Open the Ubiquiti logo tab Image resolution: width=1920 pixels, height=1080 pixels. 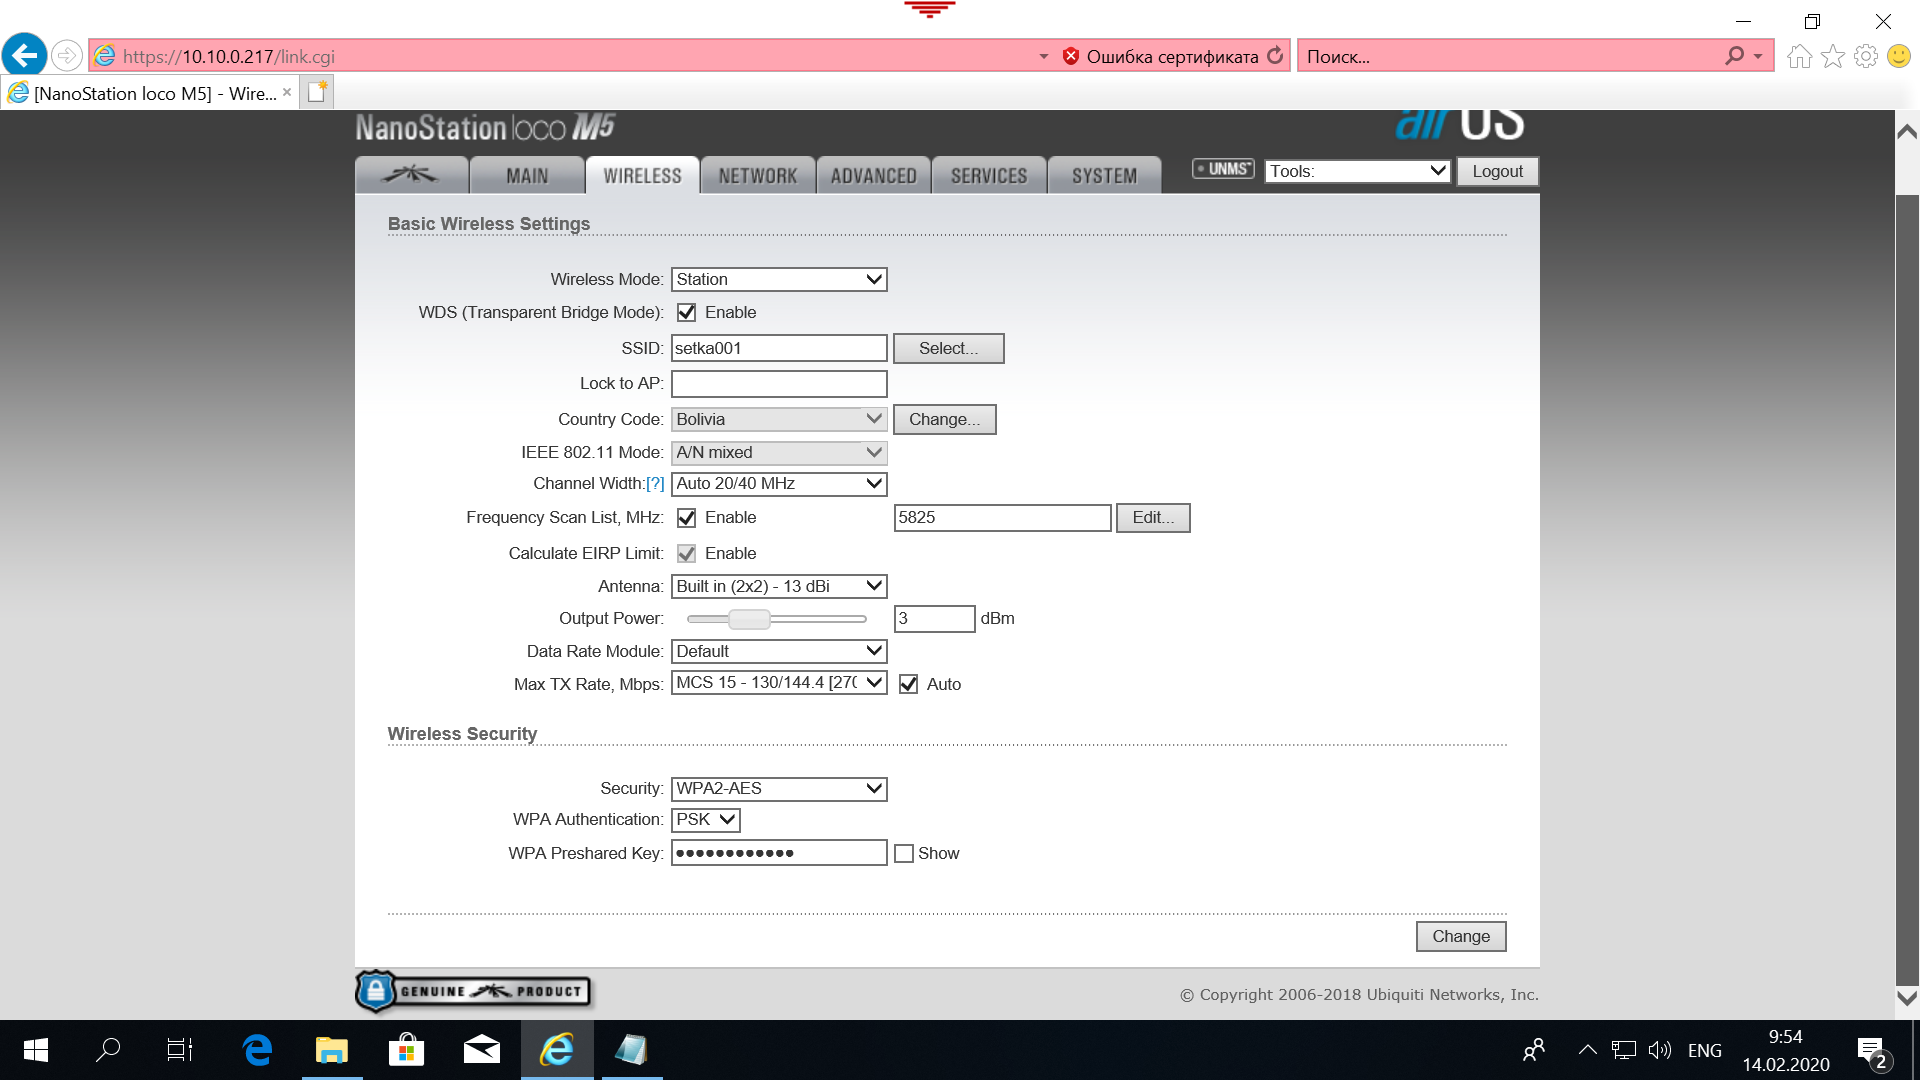click(x=411, y=175)
